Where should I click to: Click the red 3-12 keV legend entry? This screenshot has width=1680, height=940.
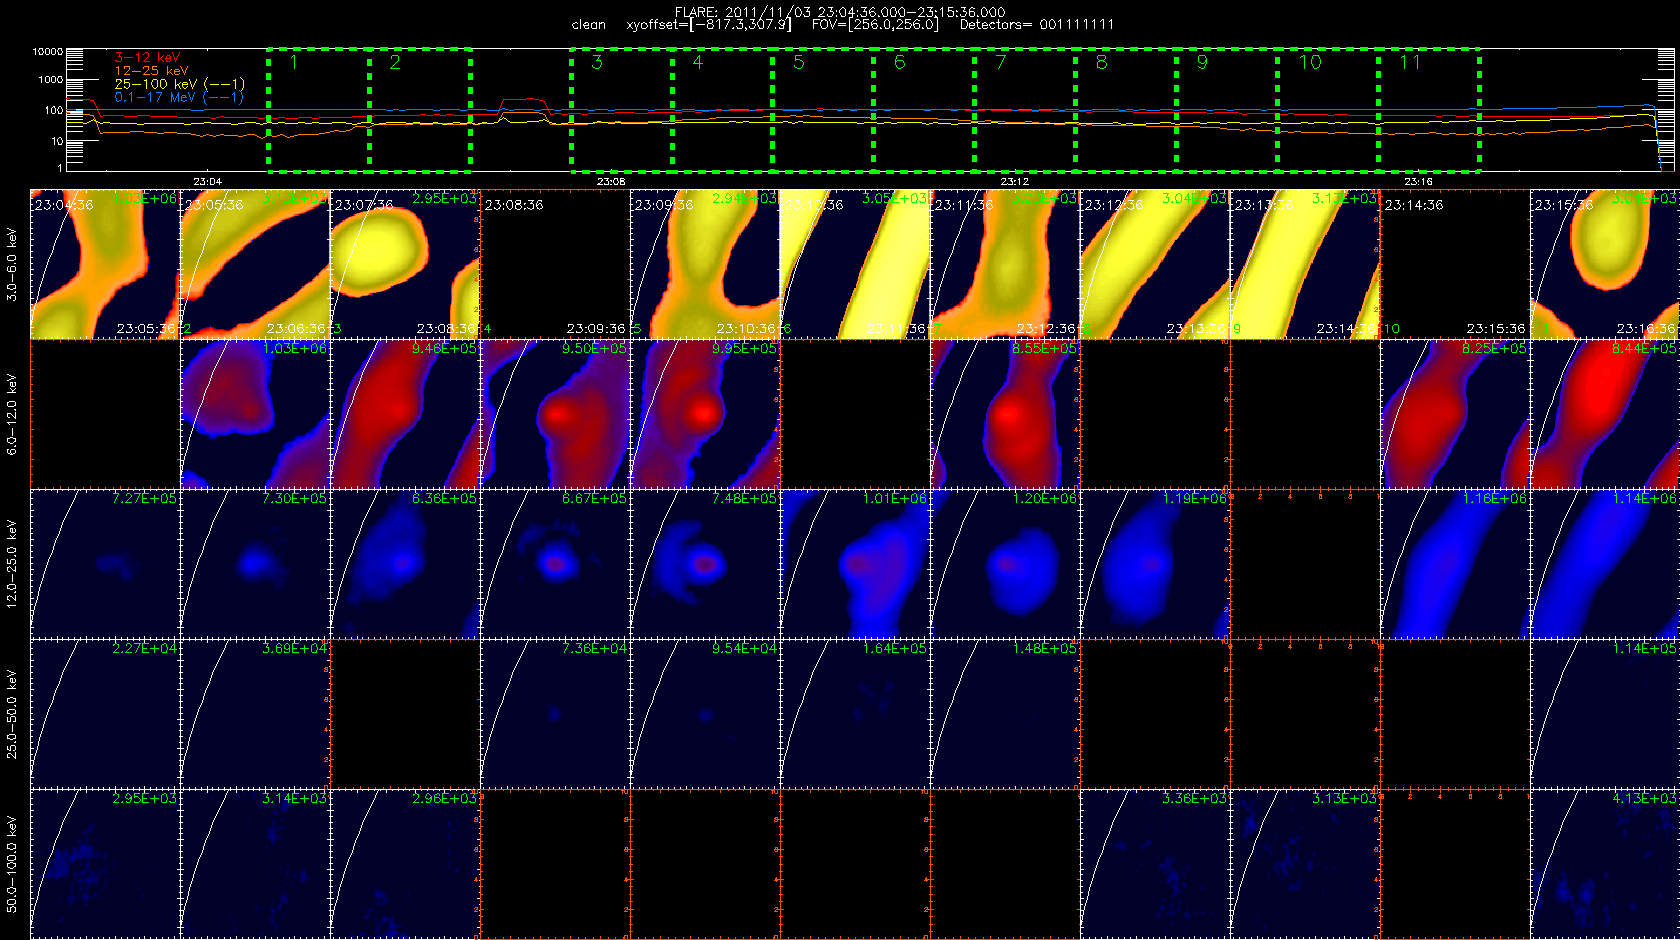coord(147,58)
